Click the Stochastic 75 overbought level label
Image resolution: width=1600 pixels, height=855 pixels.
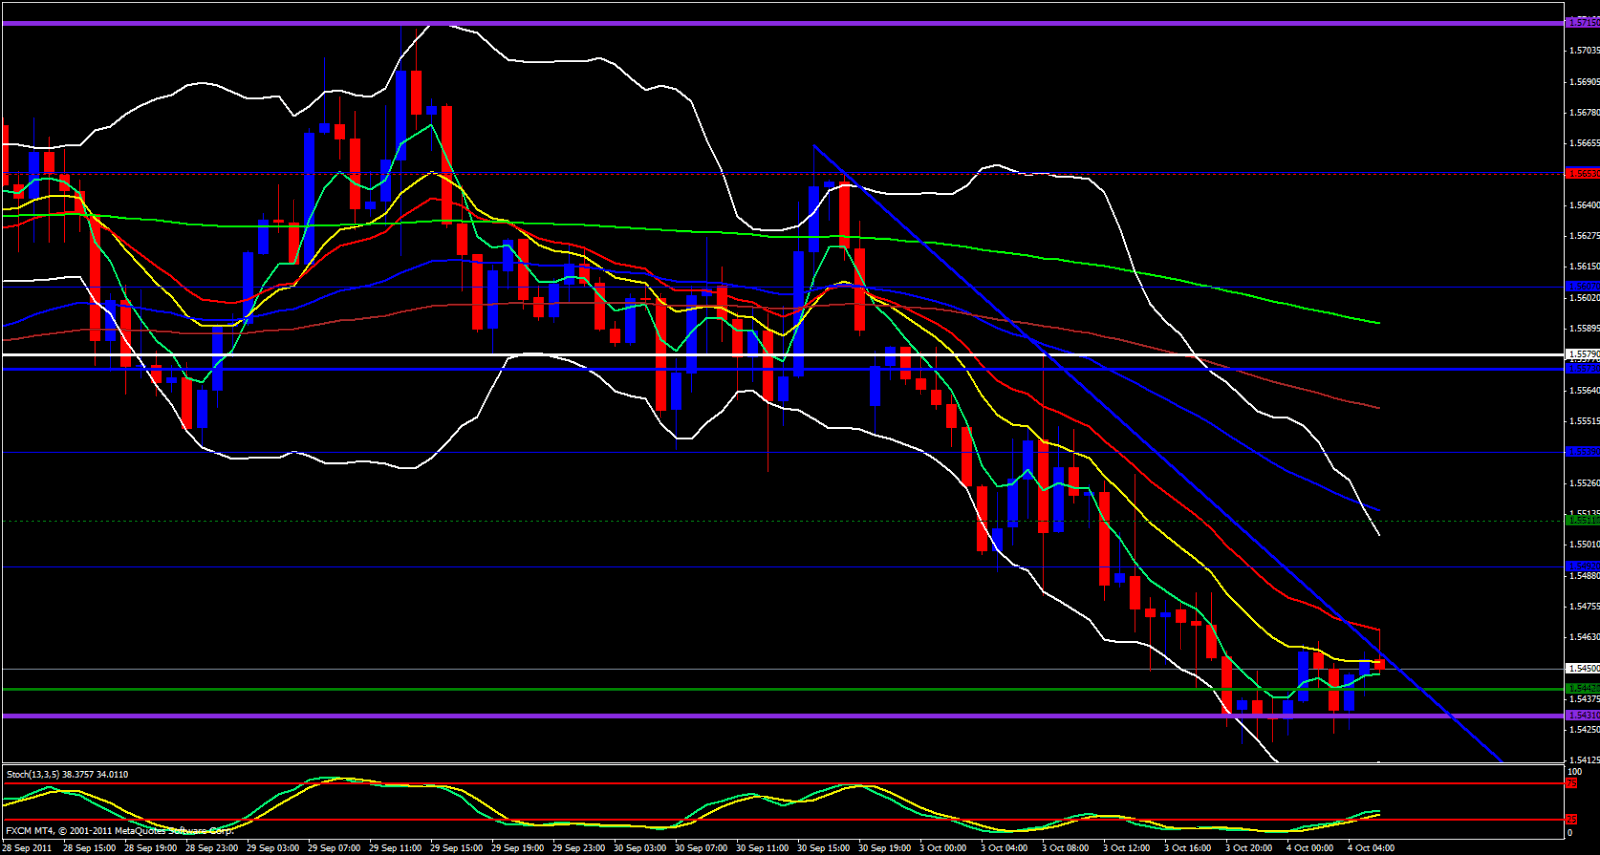(x=1572, y=783)
